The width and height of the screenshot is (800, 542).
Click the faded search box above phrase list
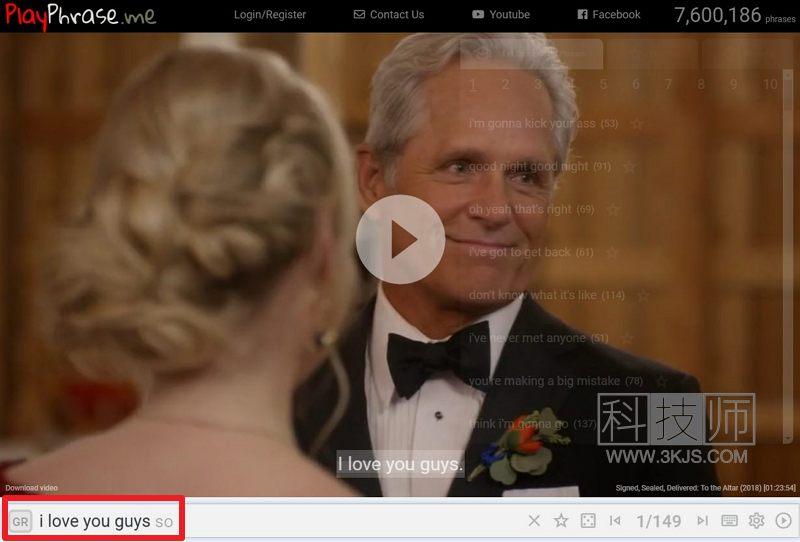[531, 54]
